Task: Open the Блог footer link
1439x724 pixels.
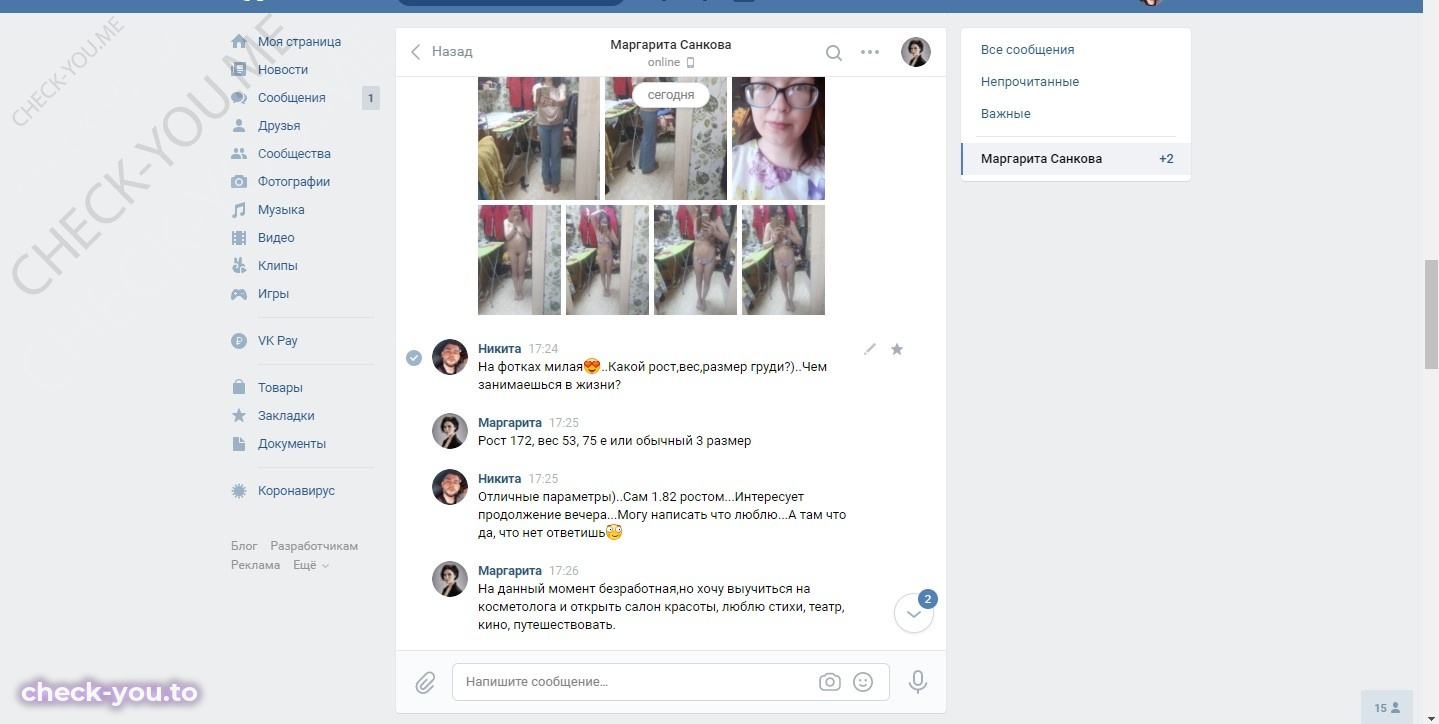Action: (244, 546)
